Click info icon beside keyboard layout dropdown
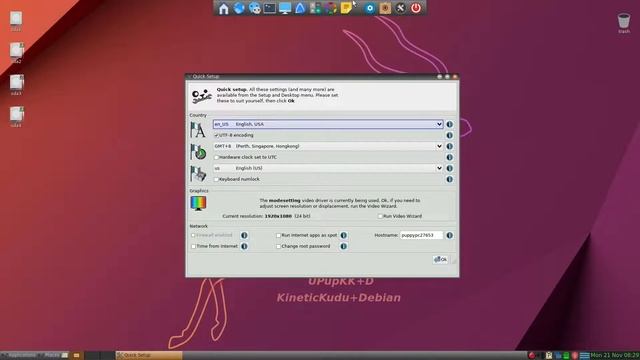 pos(449,168)
